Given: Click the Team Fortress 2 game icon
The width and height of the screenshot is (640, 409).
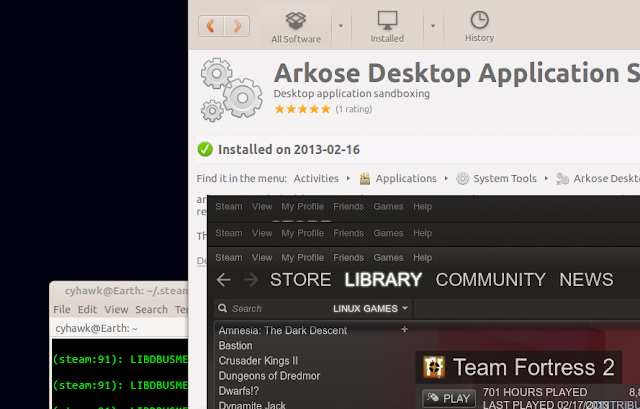Looking at the screenshot, I should point(434,367).
